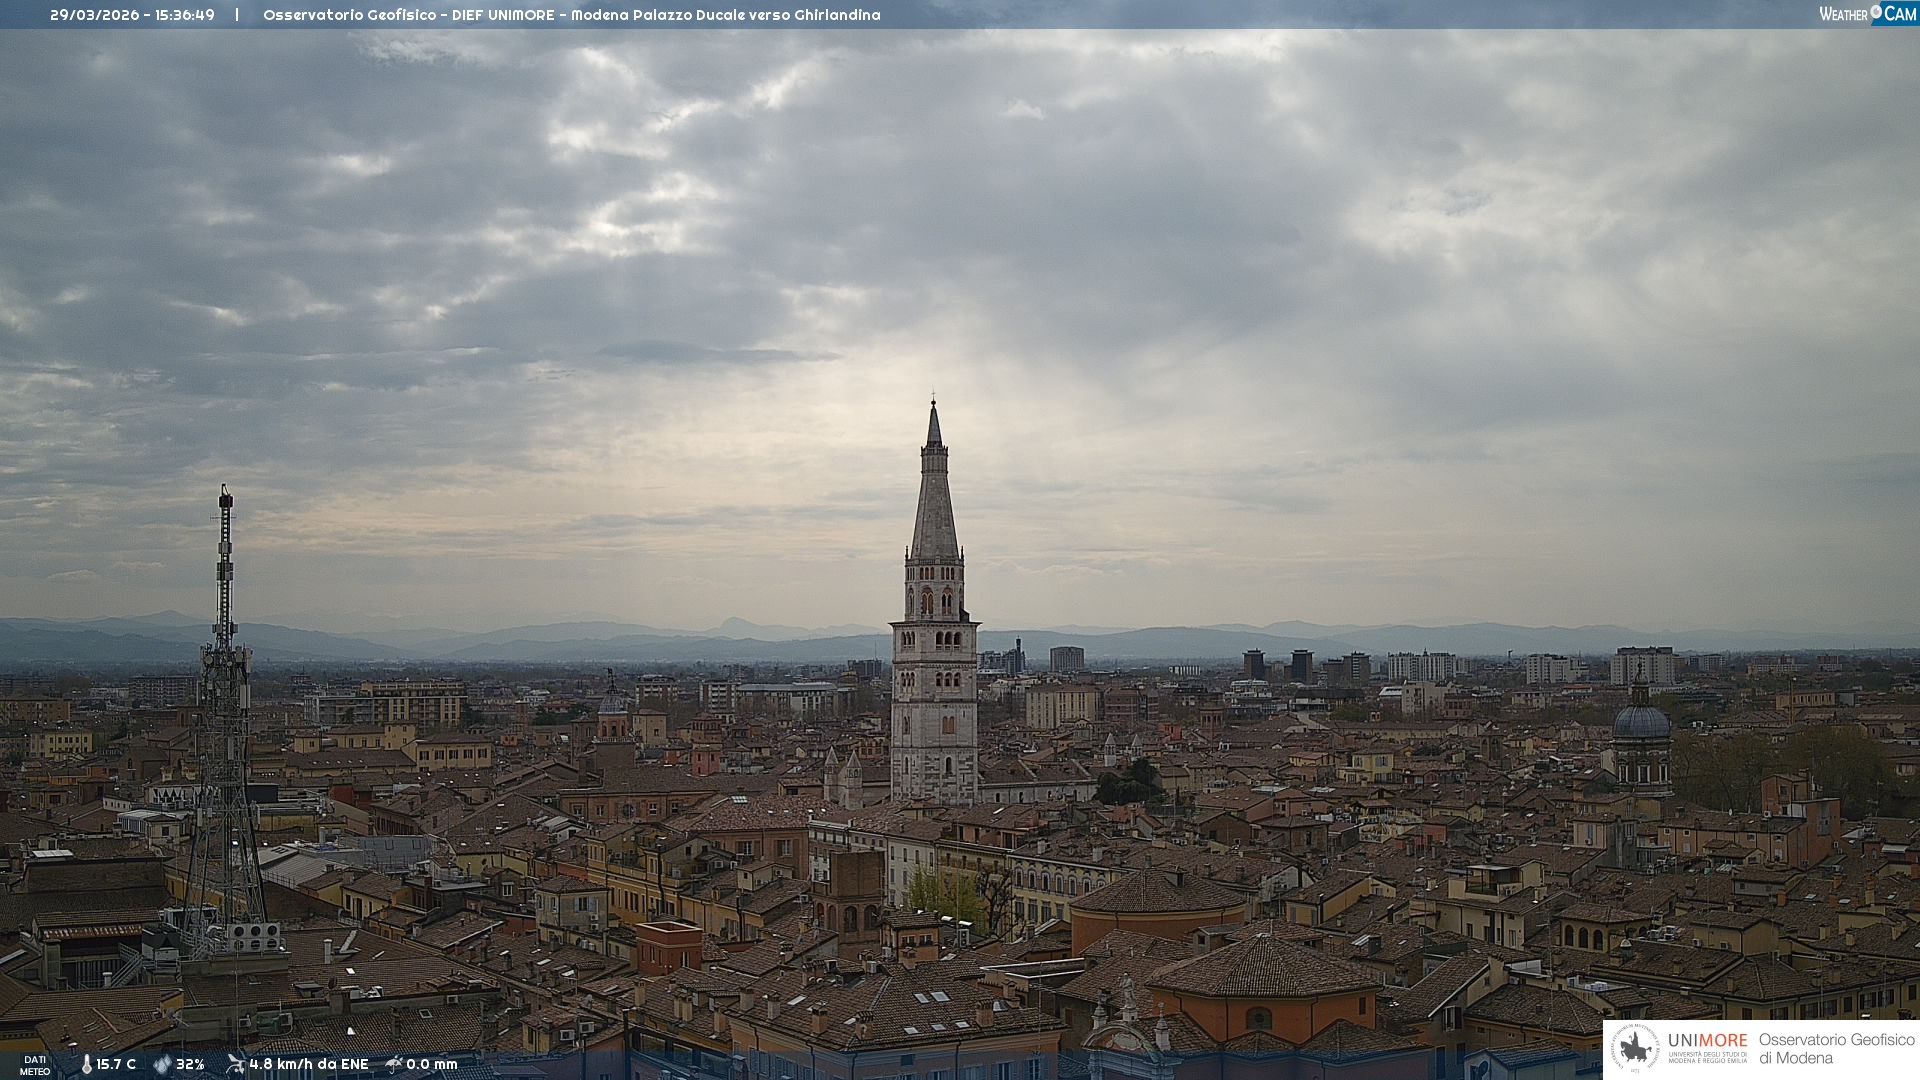Screen dimensions: 1920x1080
Task: Click the Ghirlandina tower spire in image
Action: point(934,500)
